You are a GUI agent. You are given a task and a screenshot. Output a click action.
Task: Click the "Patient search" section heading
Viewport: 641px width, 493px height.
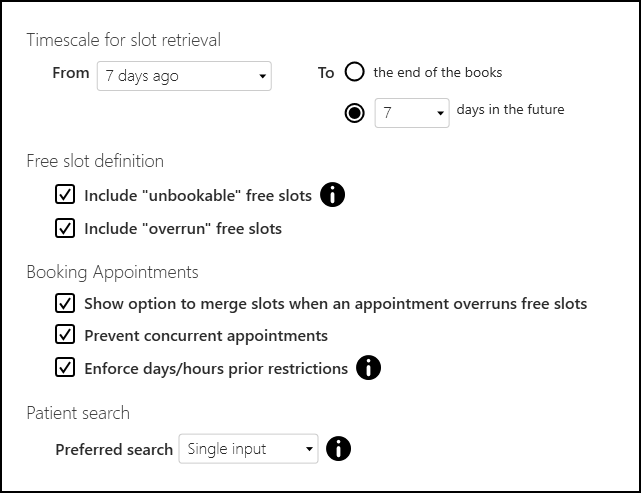(78, 413)
